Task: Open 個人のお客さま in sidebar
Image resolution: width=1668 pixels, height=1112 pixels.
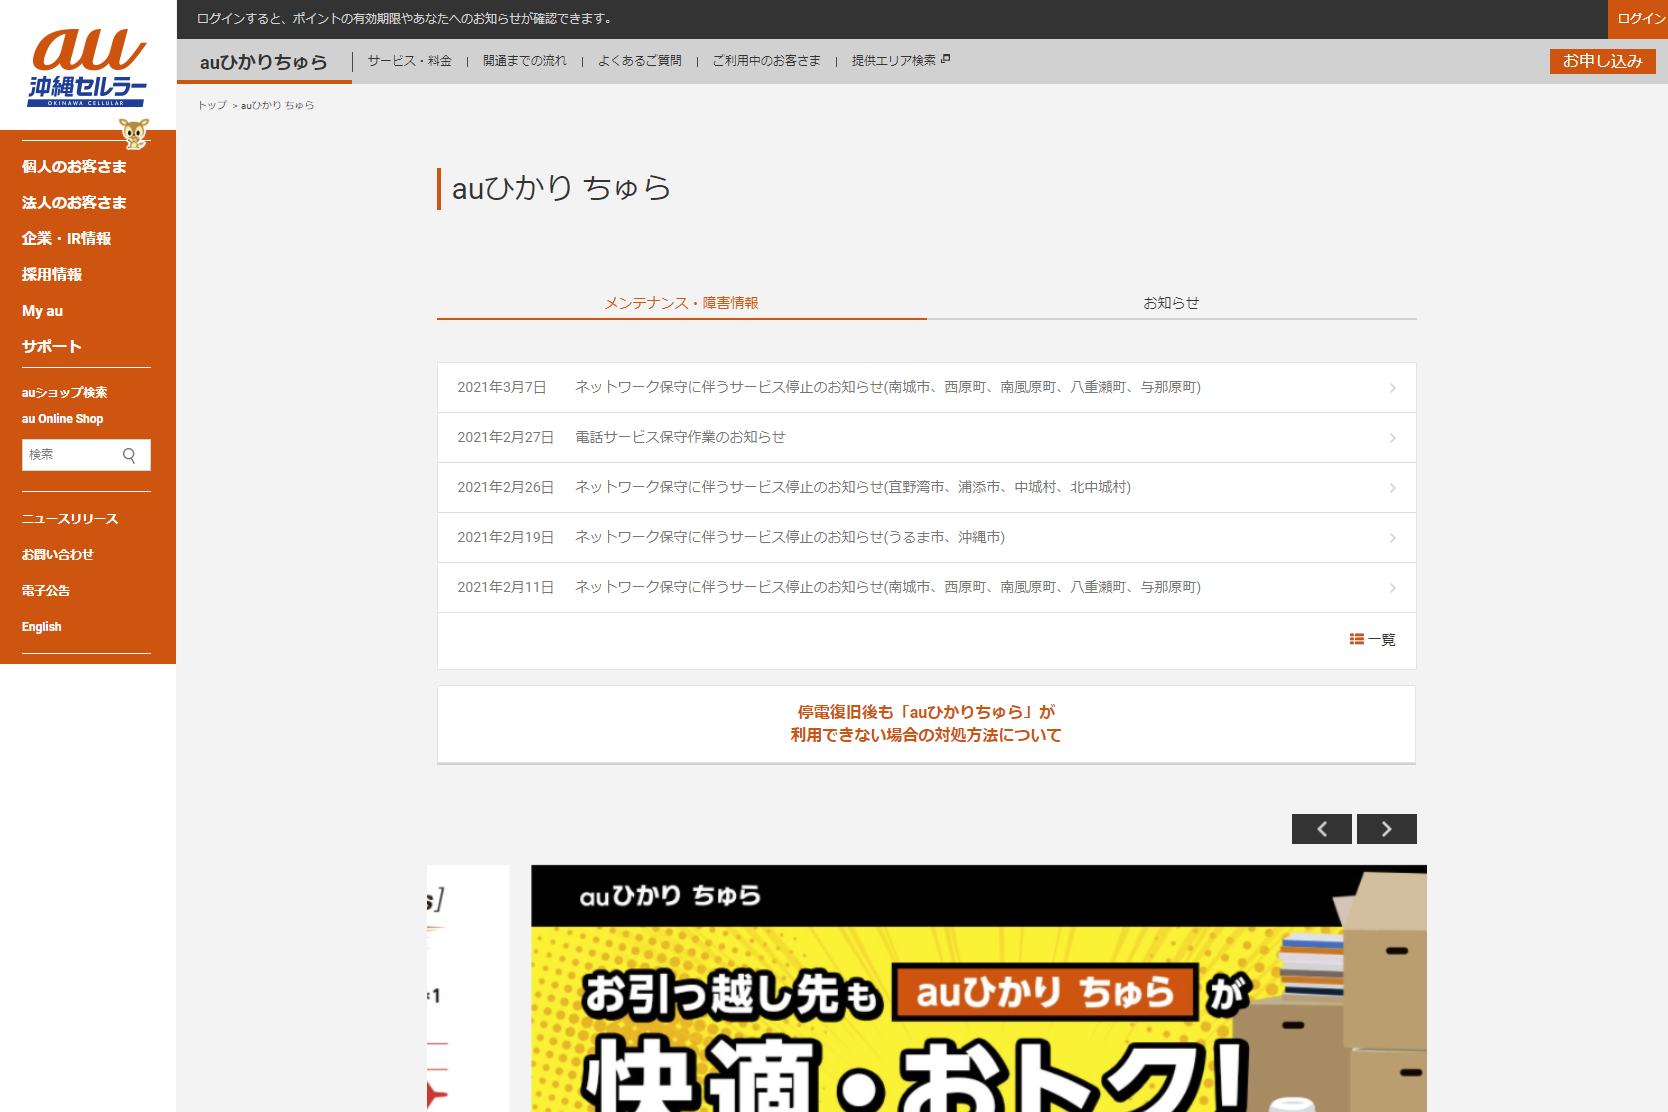Action: [x=74, y=166]
